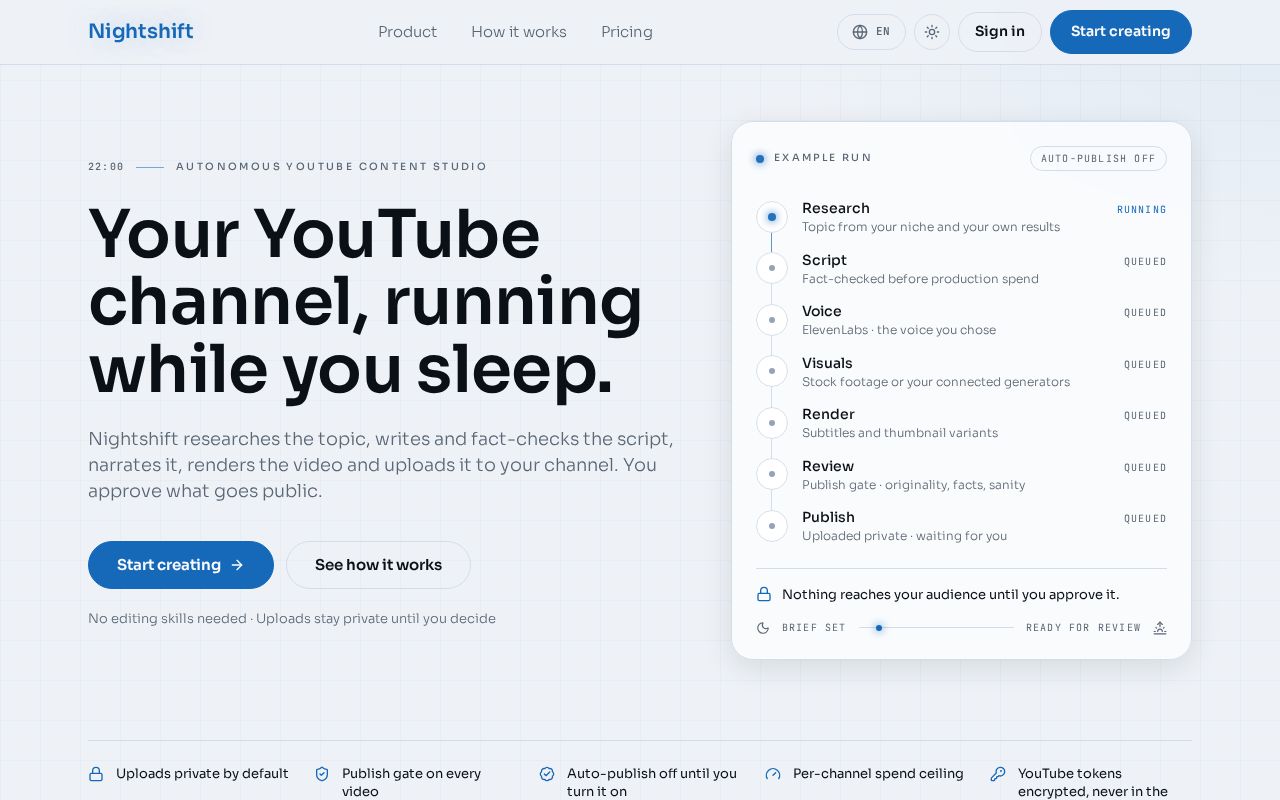
Task: Click 'Uploaded private · waiting for you' text
Action: tap(904, 536)
